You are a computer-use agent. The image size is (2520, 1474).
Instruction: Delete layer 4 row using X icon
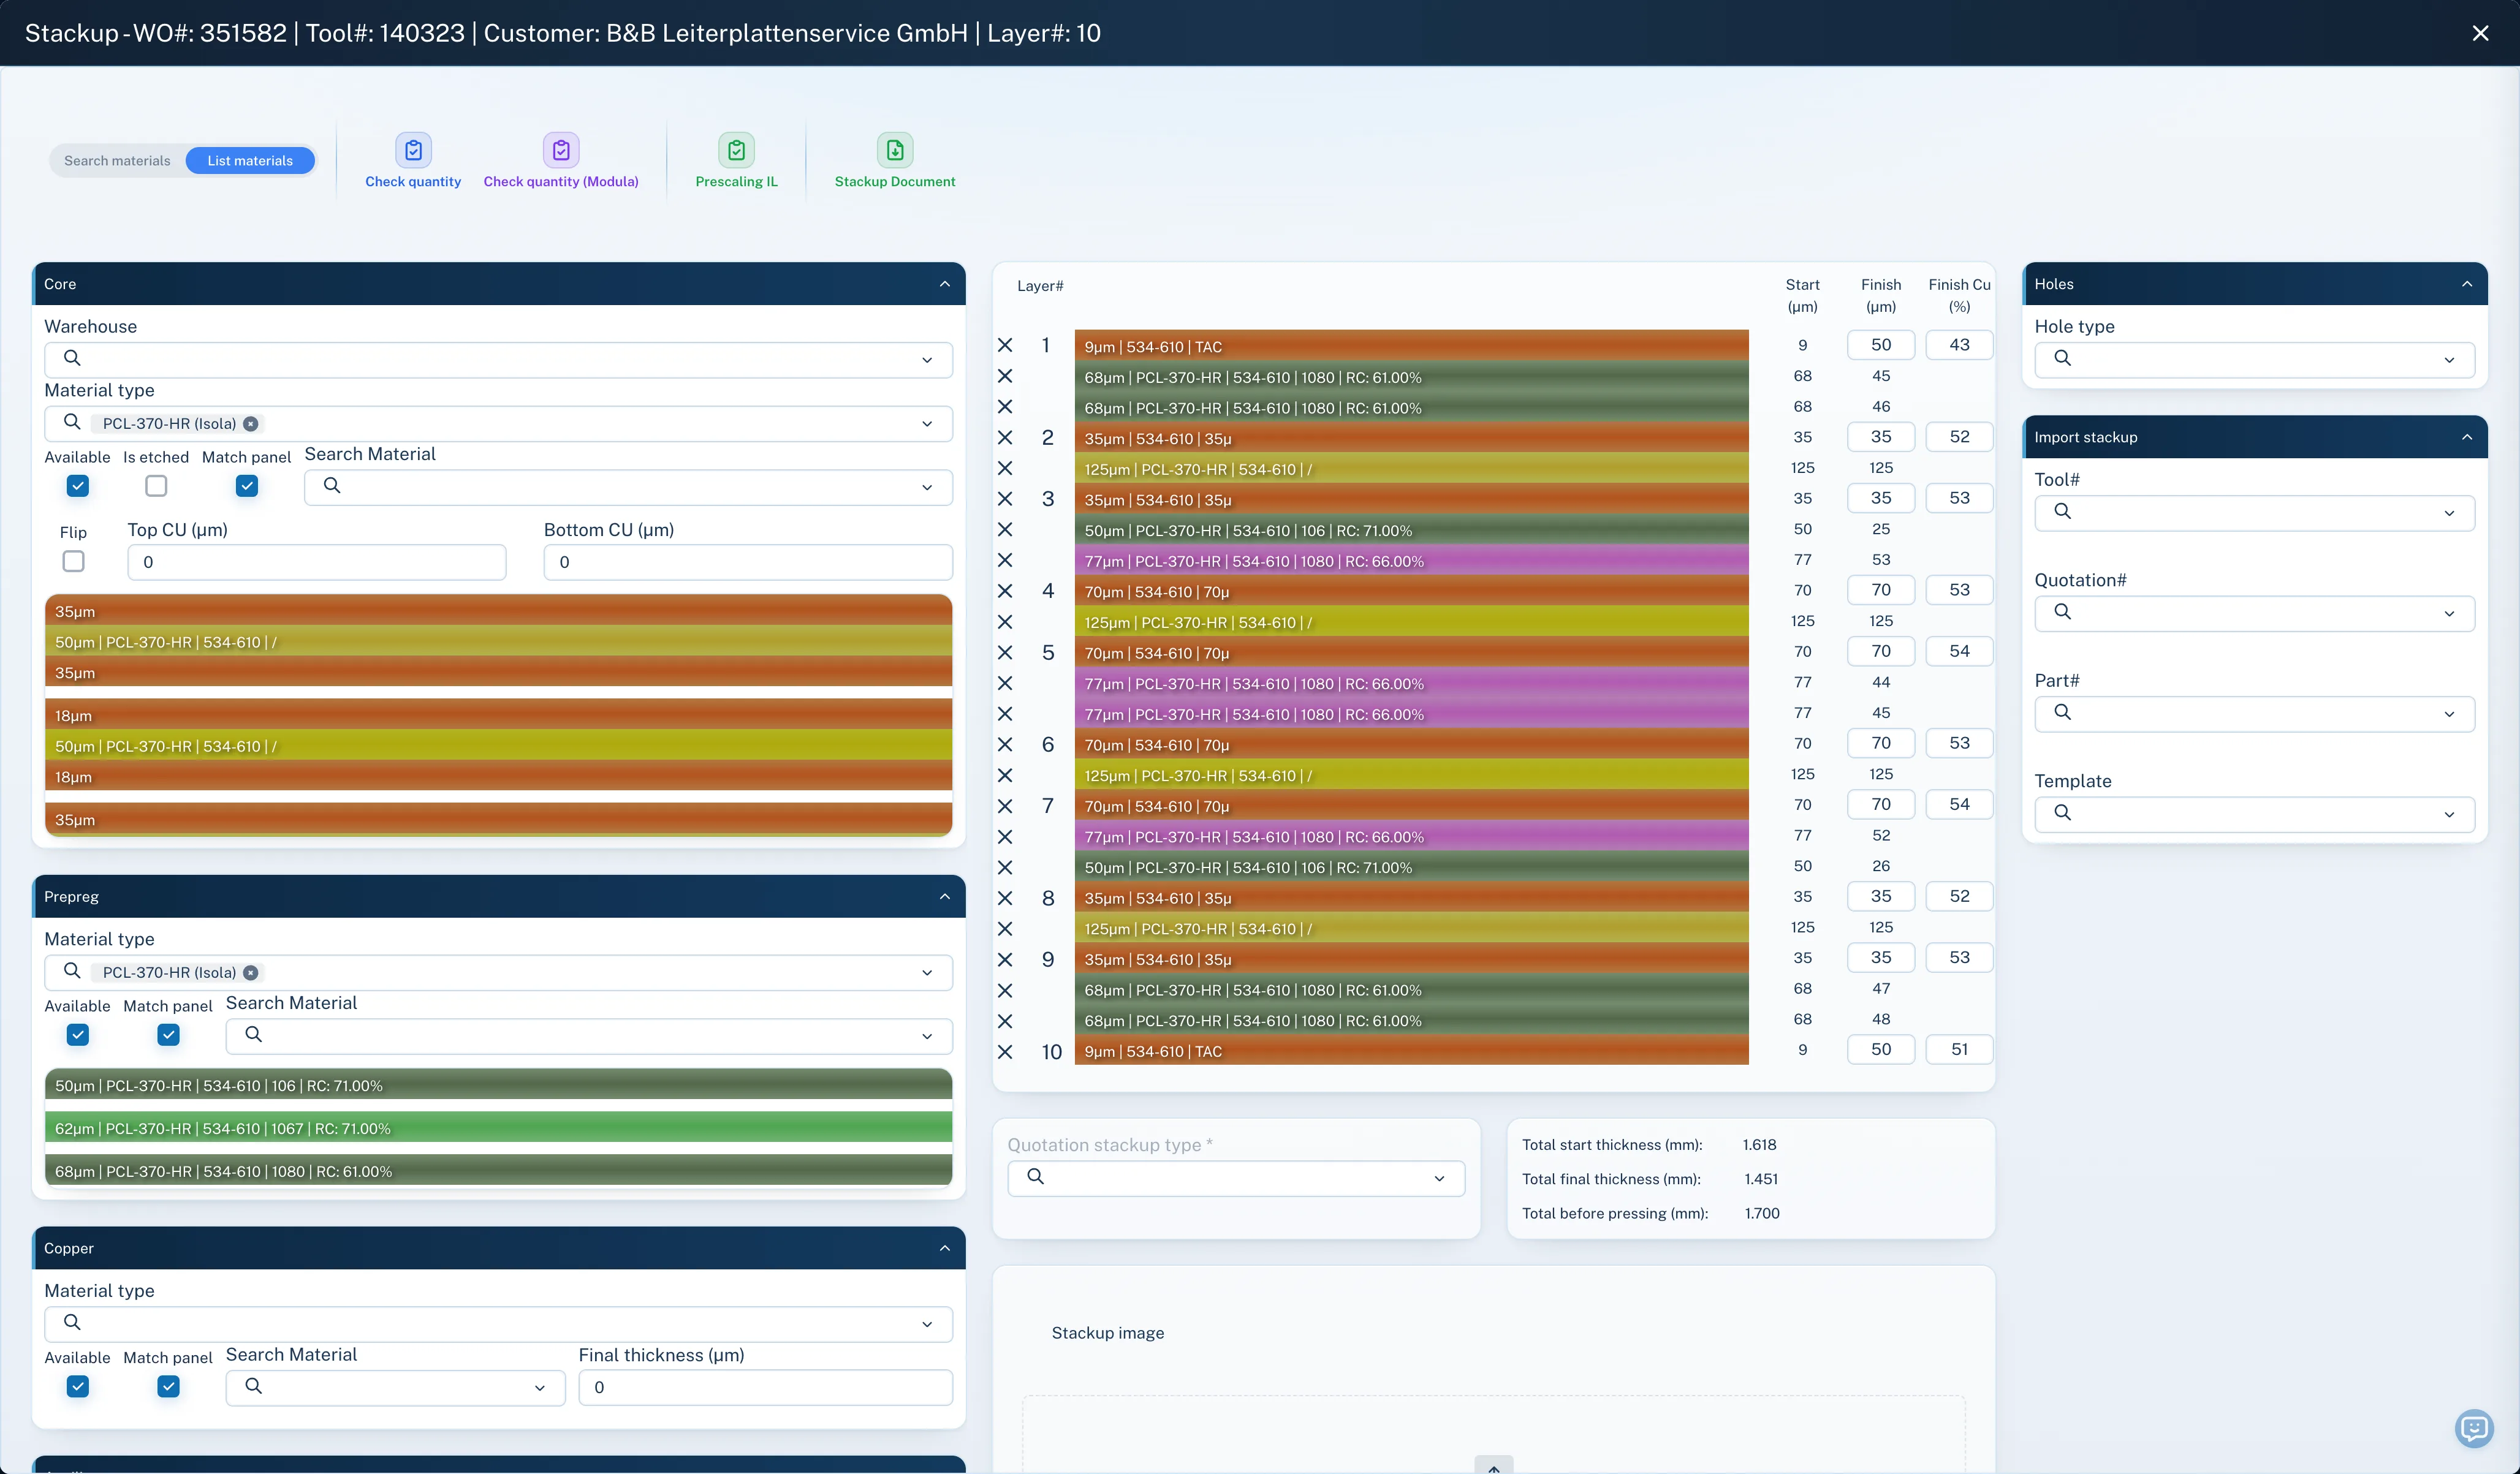click(1005, 591)
